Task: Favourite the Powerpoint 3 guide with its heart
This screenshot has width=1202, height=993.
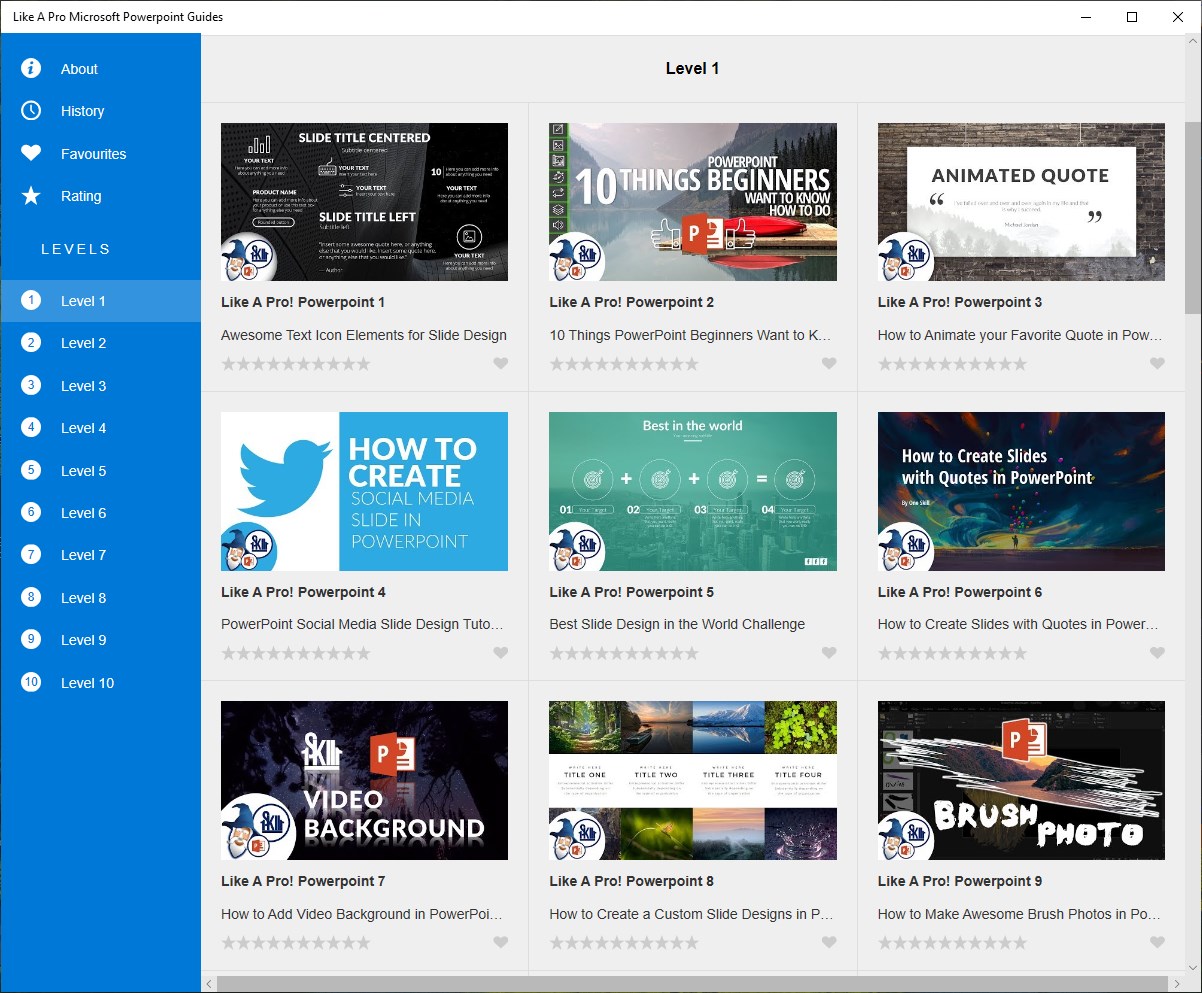Action: coord(1157,364)
